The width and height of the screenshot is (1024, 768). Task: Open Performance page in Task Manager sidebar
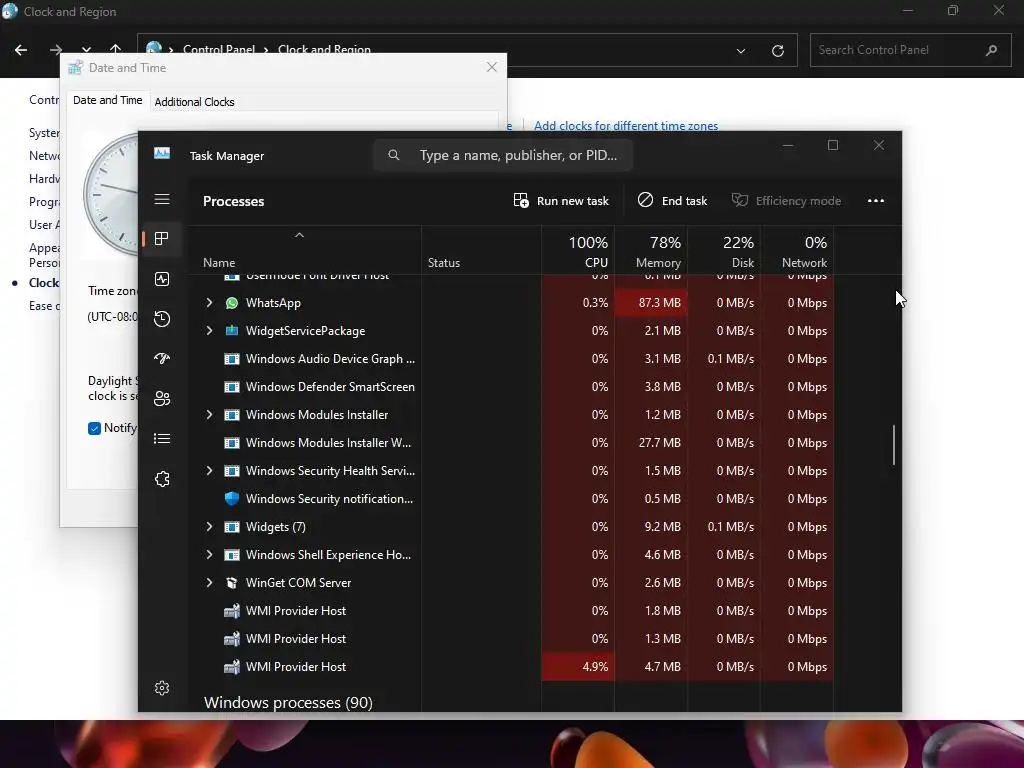pyautogui.click(x=162, y=279)
